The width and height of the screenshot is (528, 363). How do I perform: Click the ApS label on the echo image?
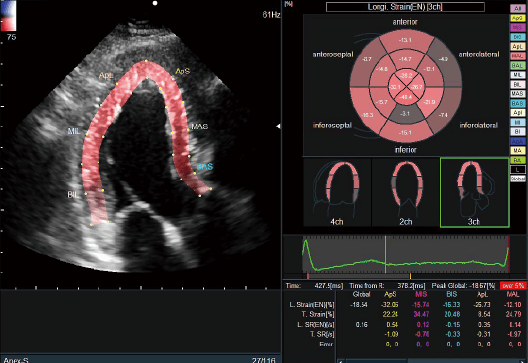click(183, 71)
